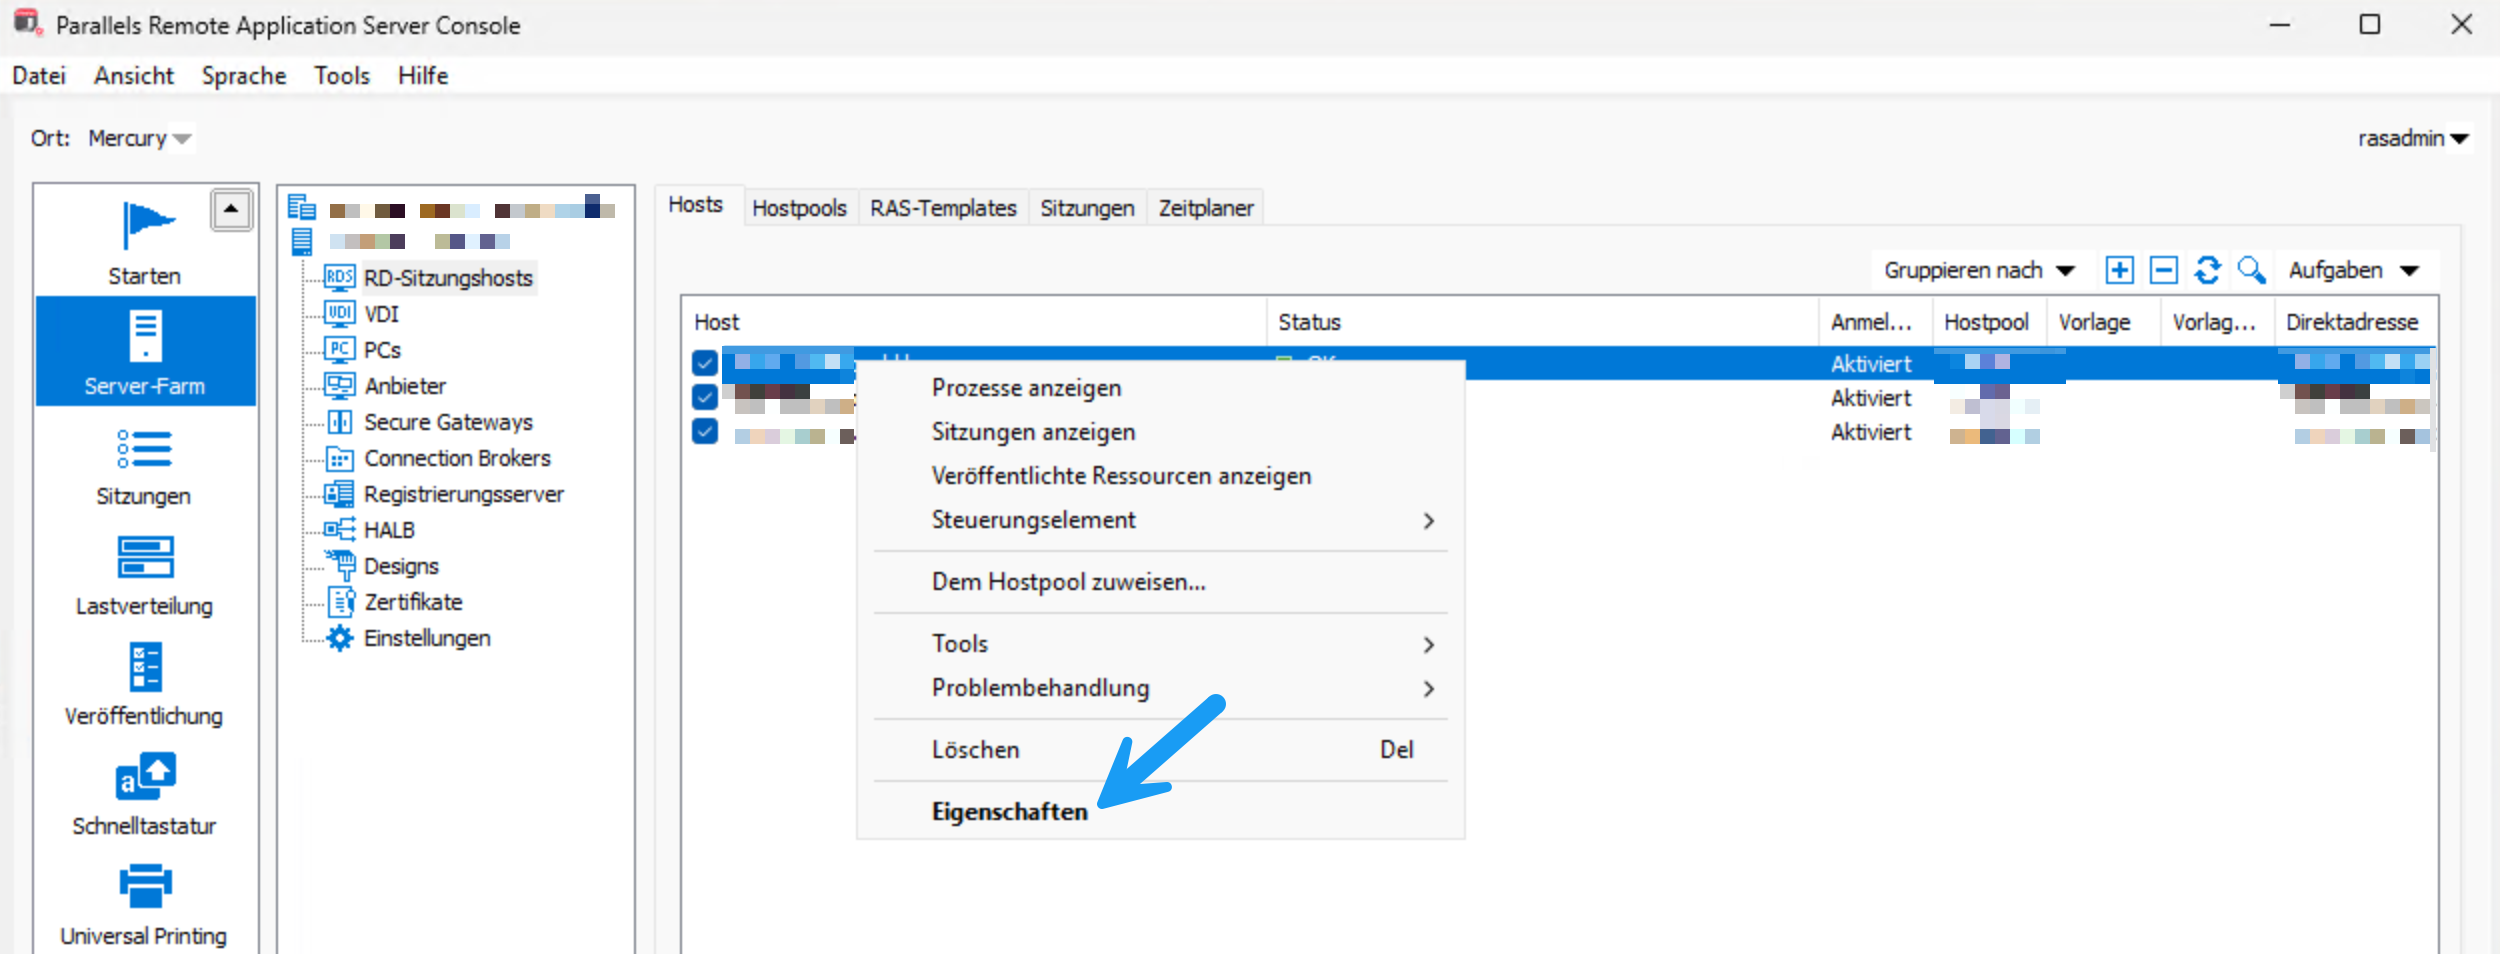This screenshot has height=954, width=2500.
Task: Open the Gruppieren nach dropdown
Action: pyautogui.click(x=1978, y=270)
